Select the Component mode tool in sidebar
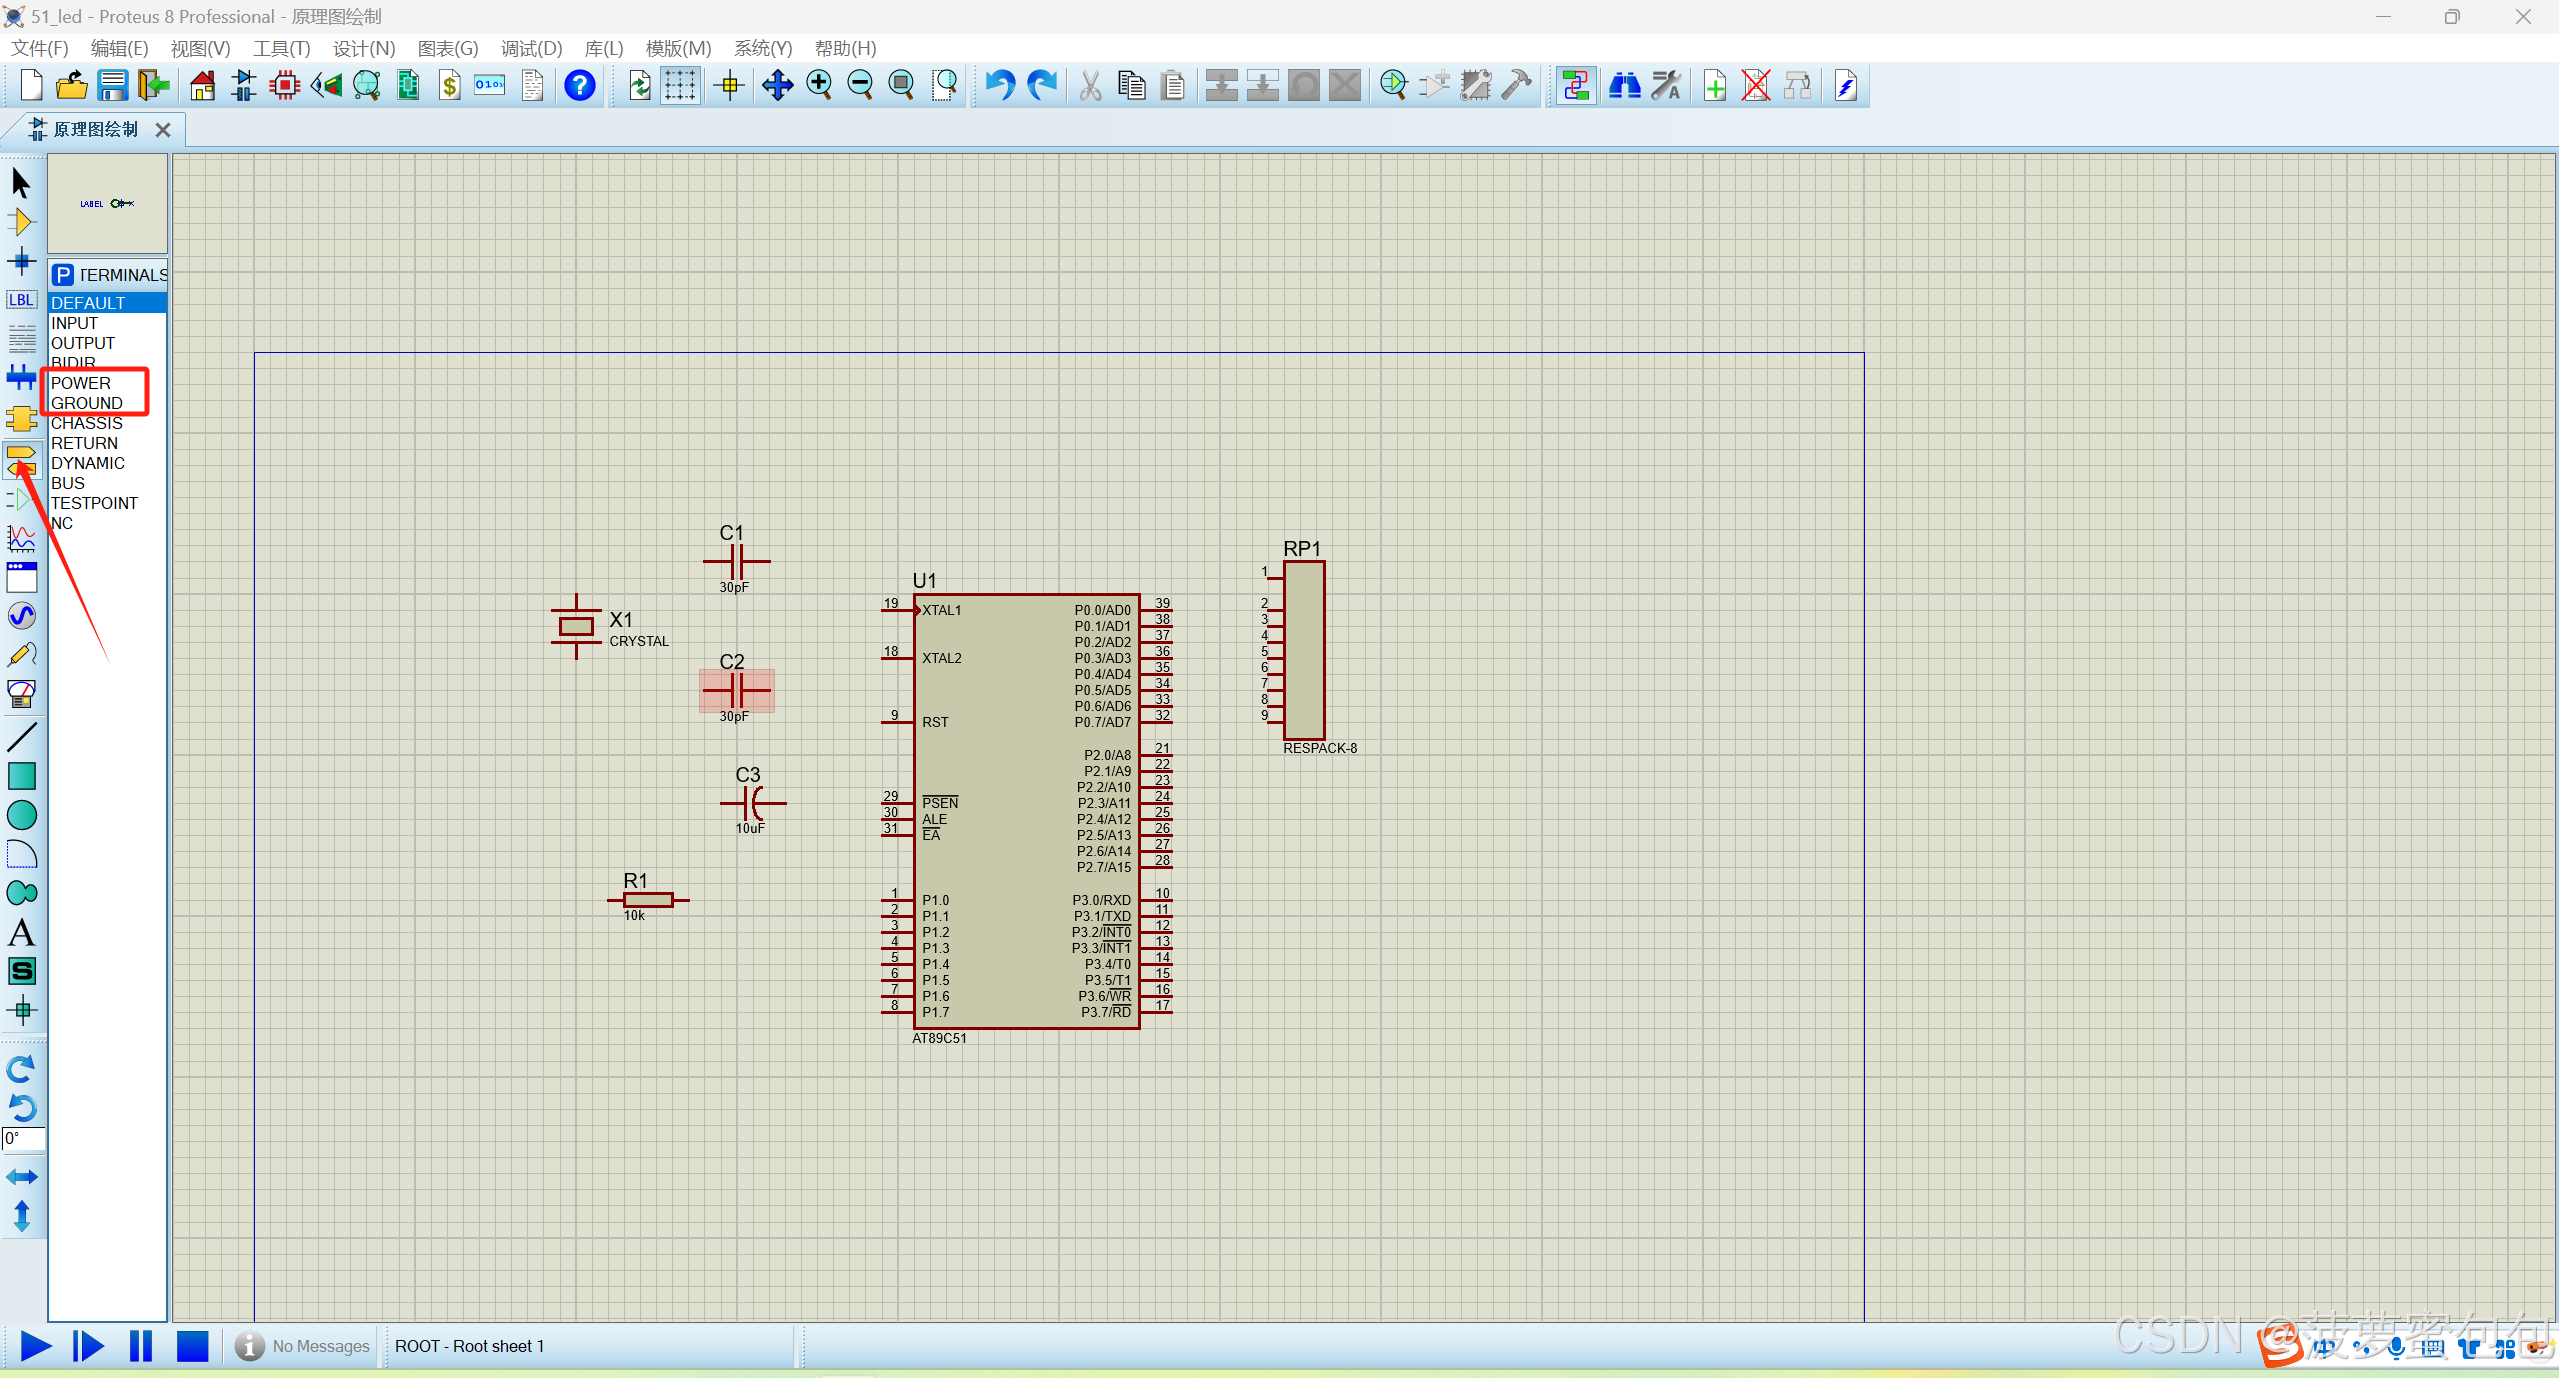This screenshot has width=2559, height=1378. pos(21,222)
